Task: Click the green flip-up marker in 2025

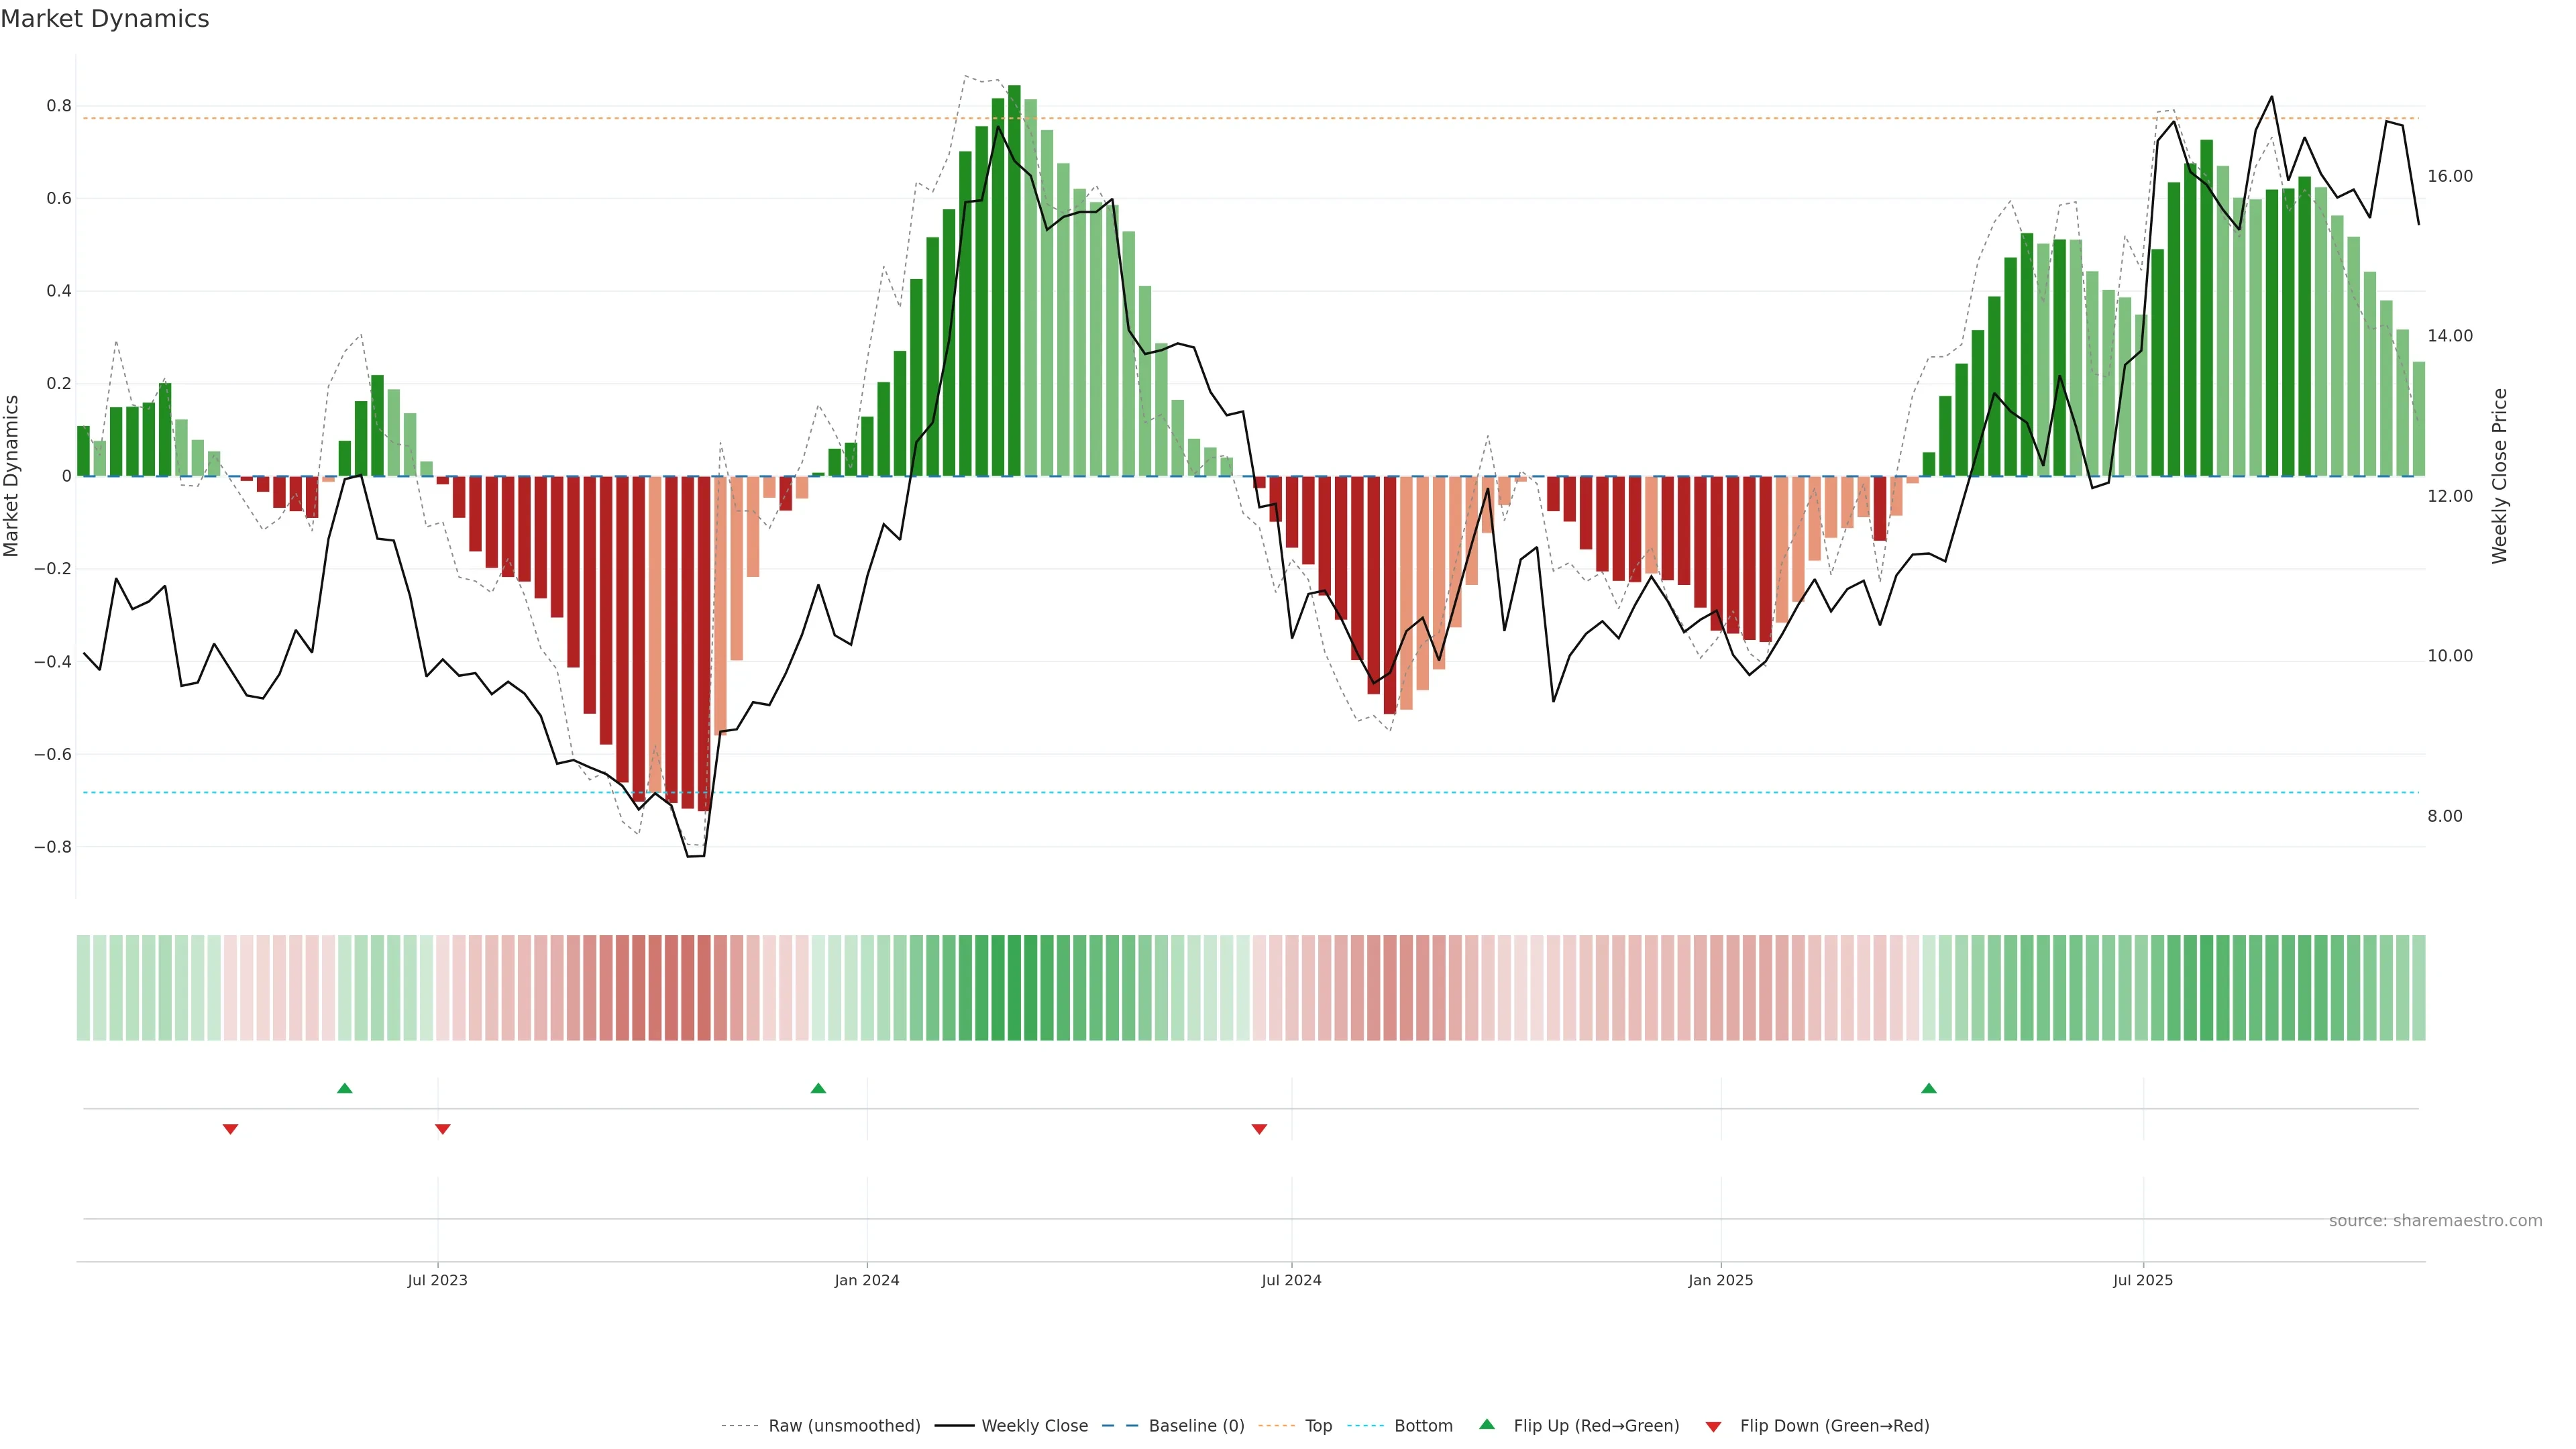Action: click(x=1929, y=1088)
